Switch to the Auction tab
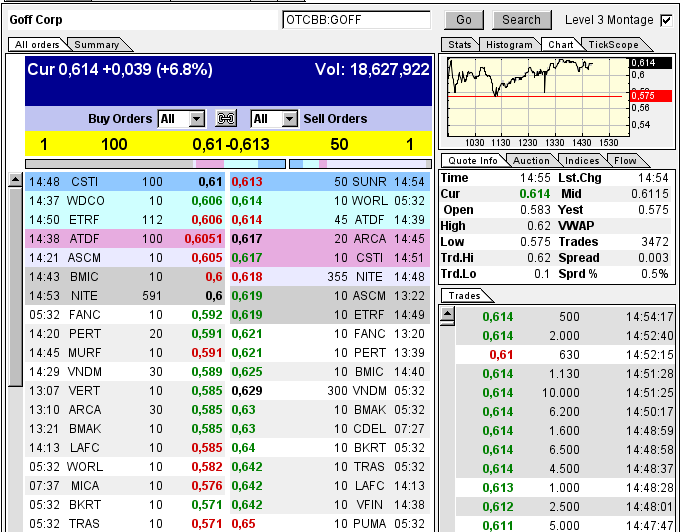 (531, 160)
